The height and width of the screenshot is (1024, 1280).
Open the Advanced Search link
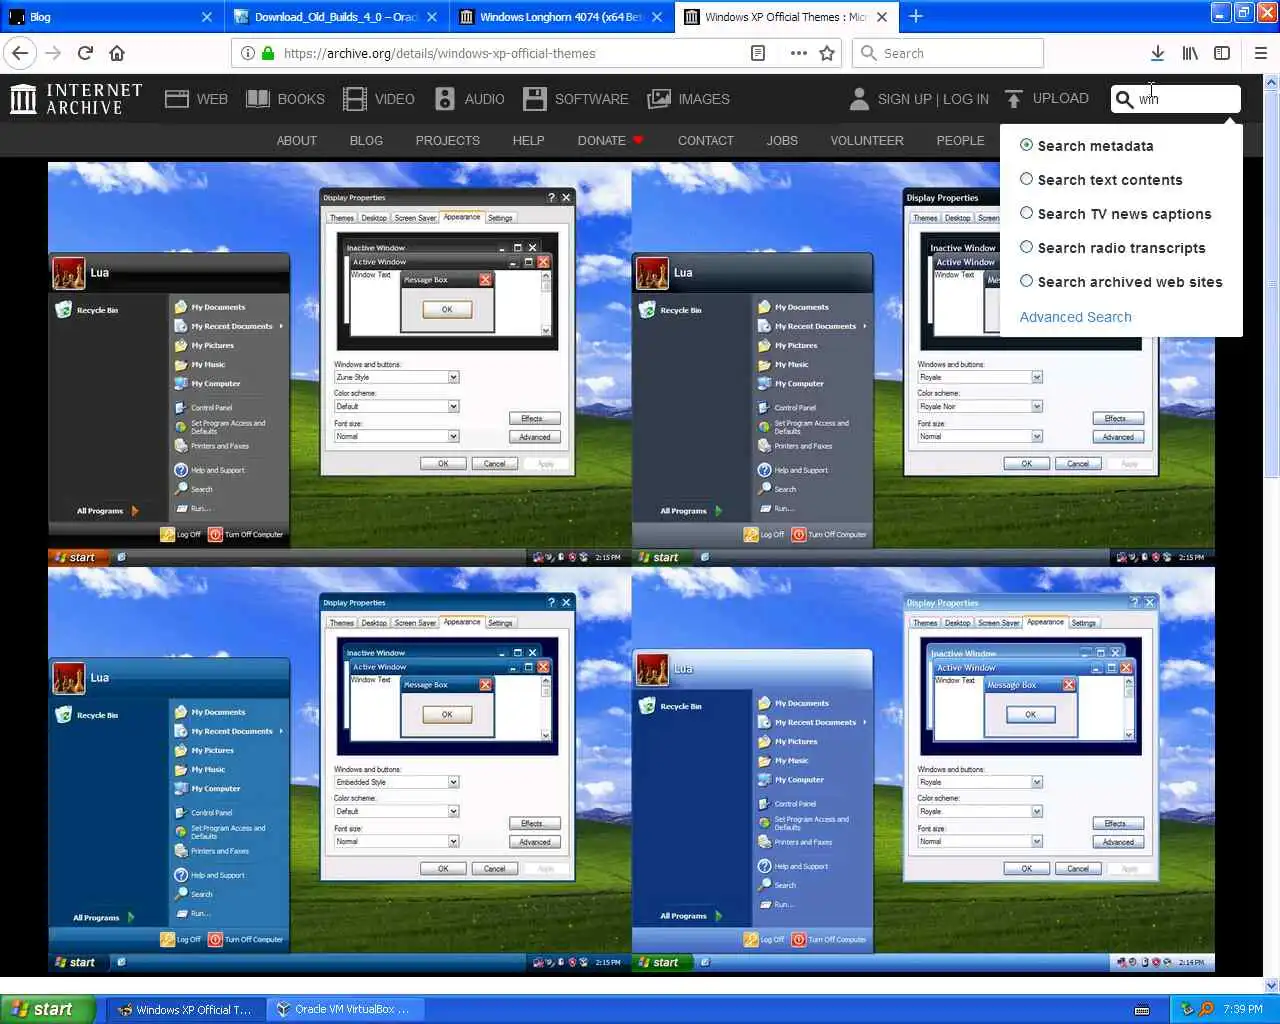(1075, 317)
